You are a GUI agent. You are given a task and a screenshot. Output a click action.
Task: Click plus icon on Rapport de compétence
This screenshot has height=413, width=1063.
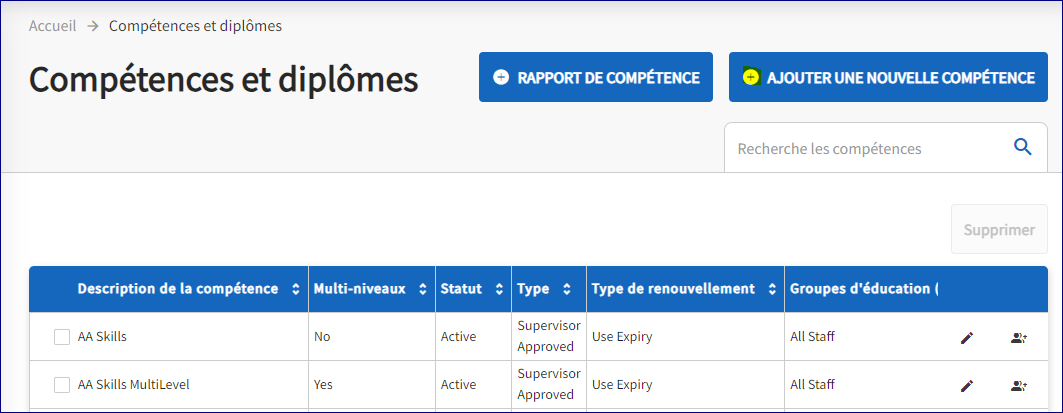[x=501, y=77]
